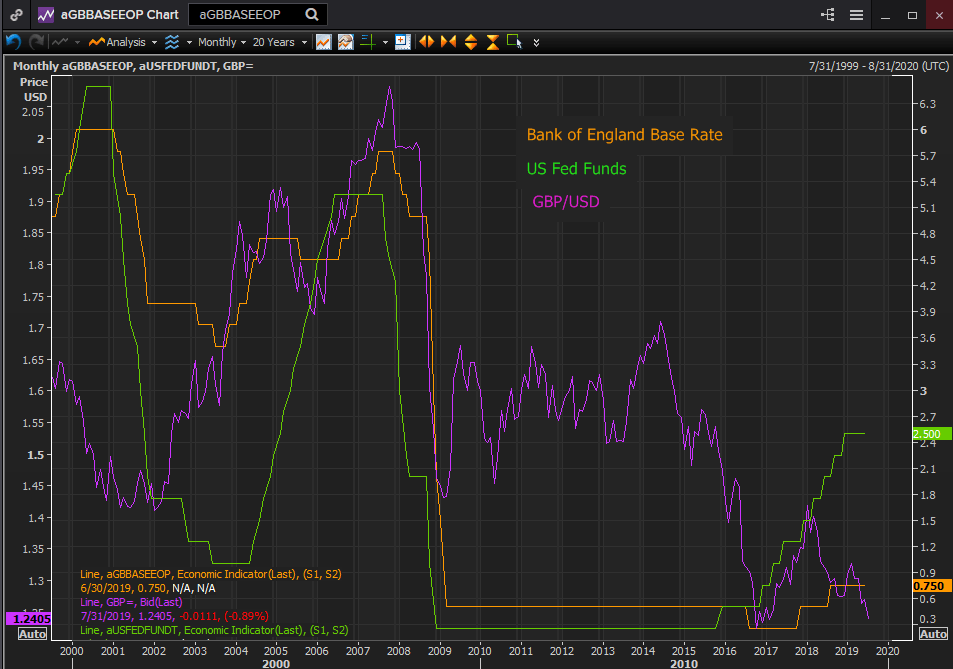Toggle the left axis Auto scale button
The width and height of the screenshot is (953, 669).
coord(33,634)
